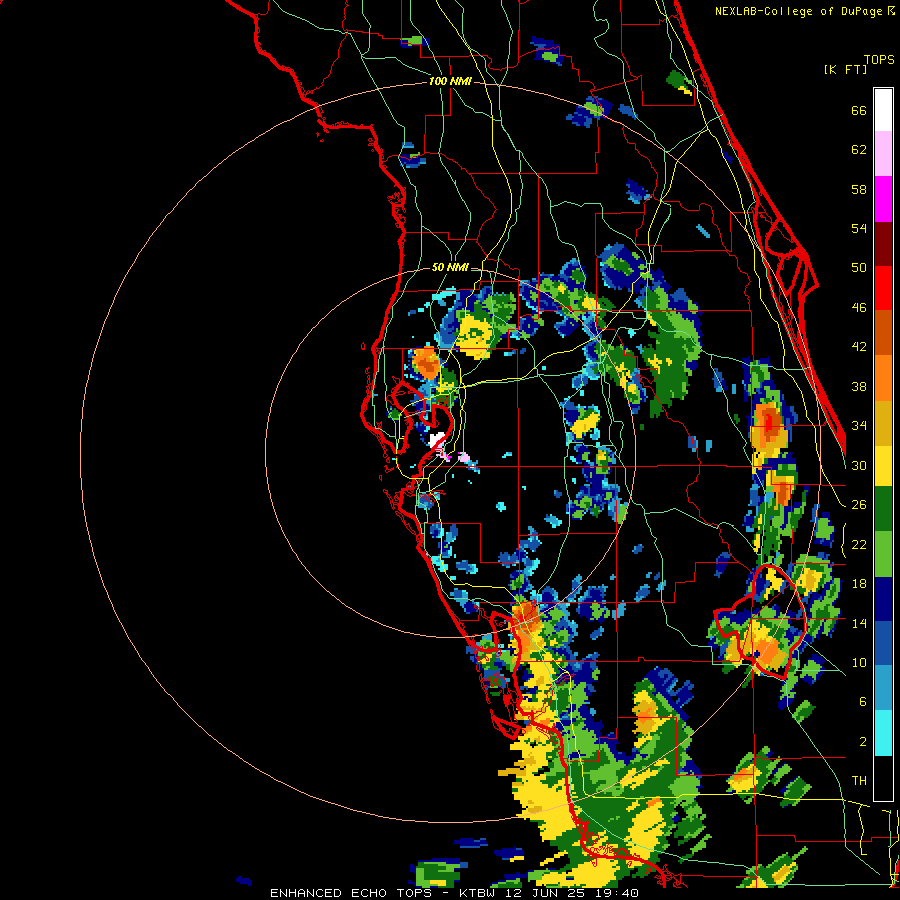The image size is (900, 900).
Task: Click the "62" legend value
Action: point(859,150)
